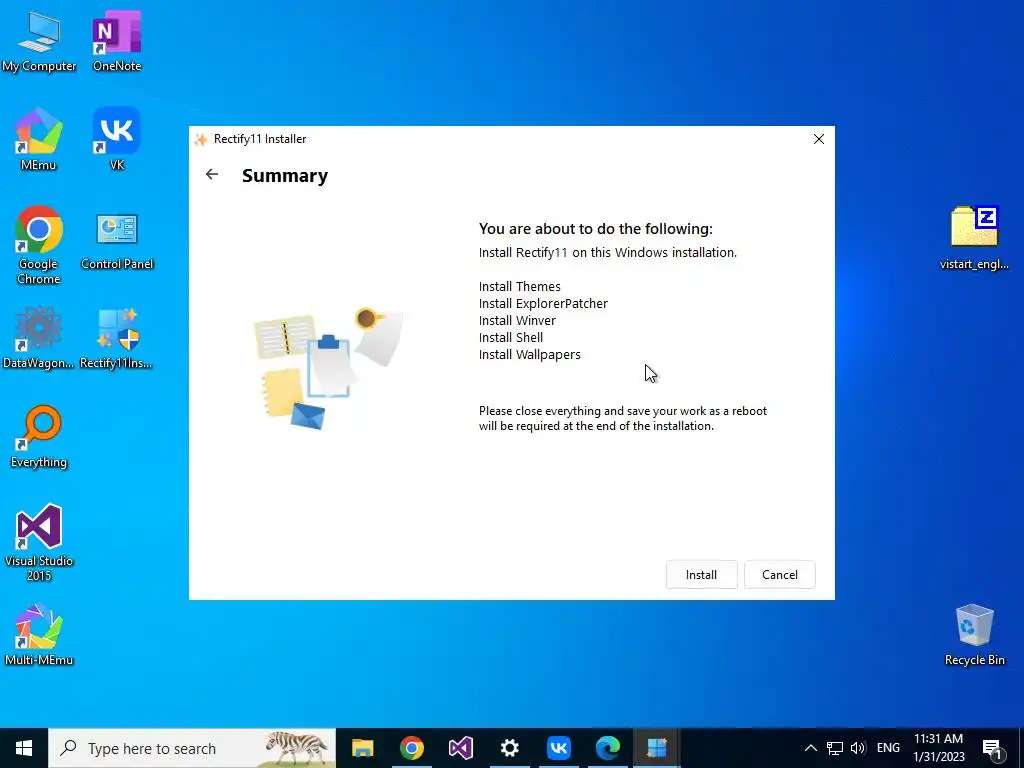The width and height of the screenshot is (1024, 768).
Task: Open Settings gear from the taskbar
Action: (x=509, y=748)
